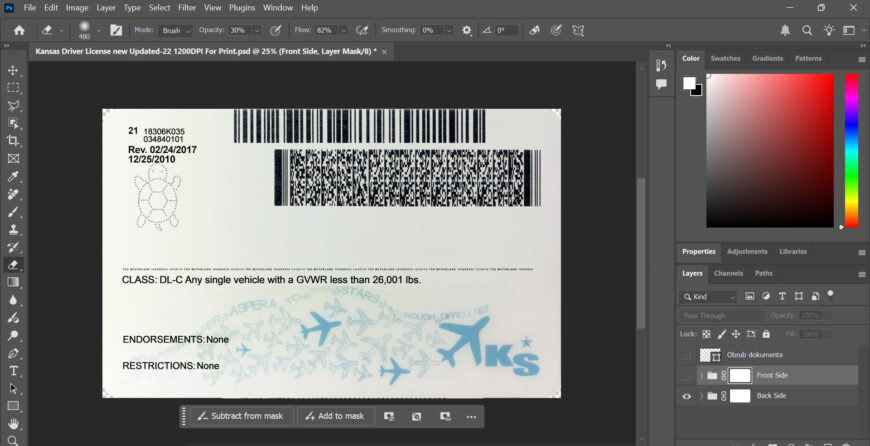Open the Plugins menu
This screenshot has height=446, width=870.
pos(242,8)
